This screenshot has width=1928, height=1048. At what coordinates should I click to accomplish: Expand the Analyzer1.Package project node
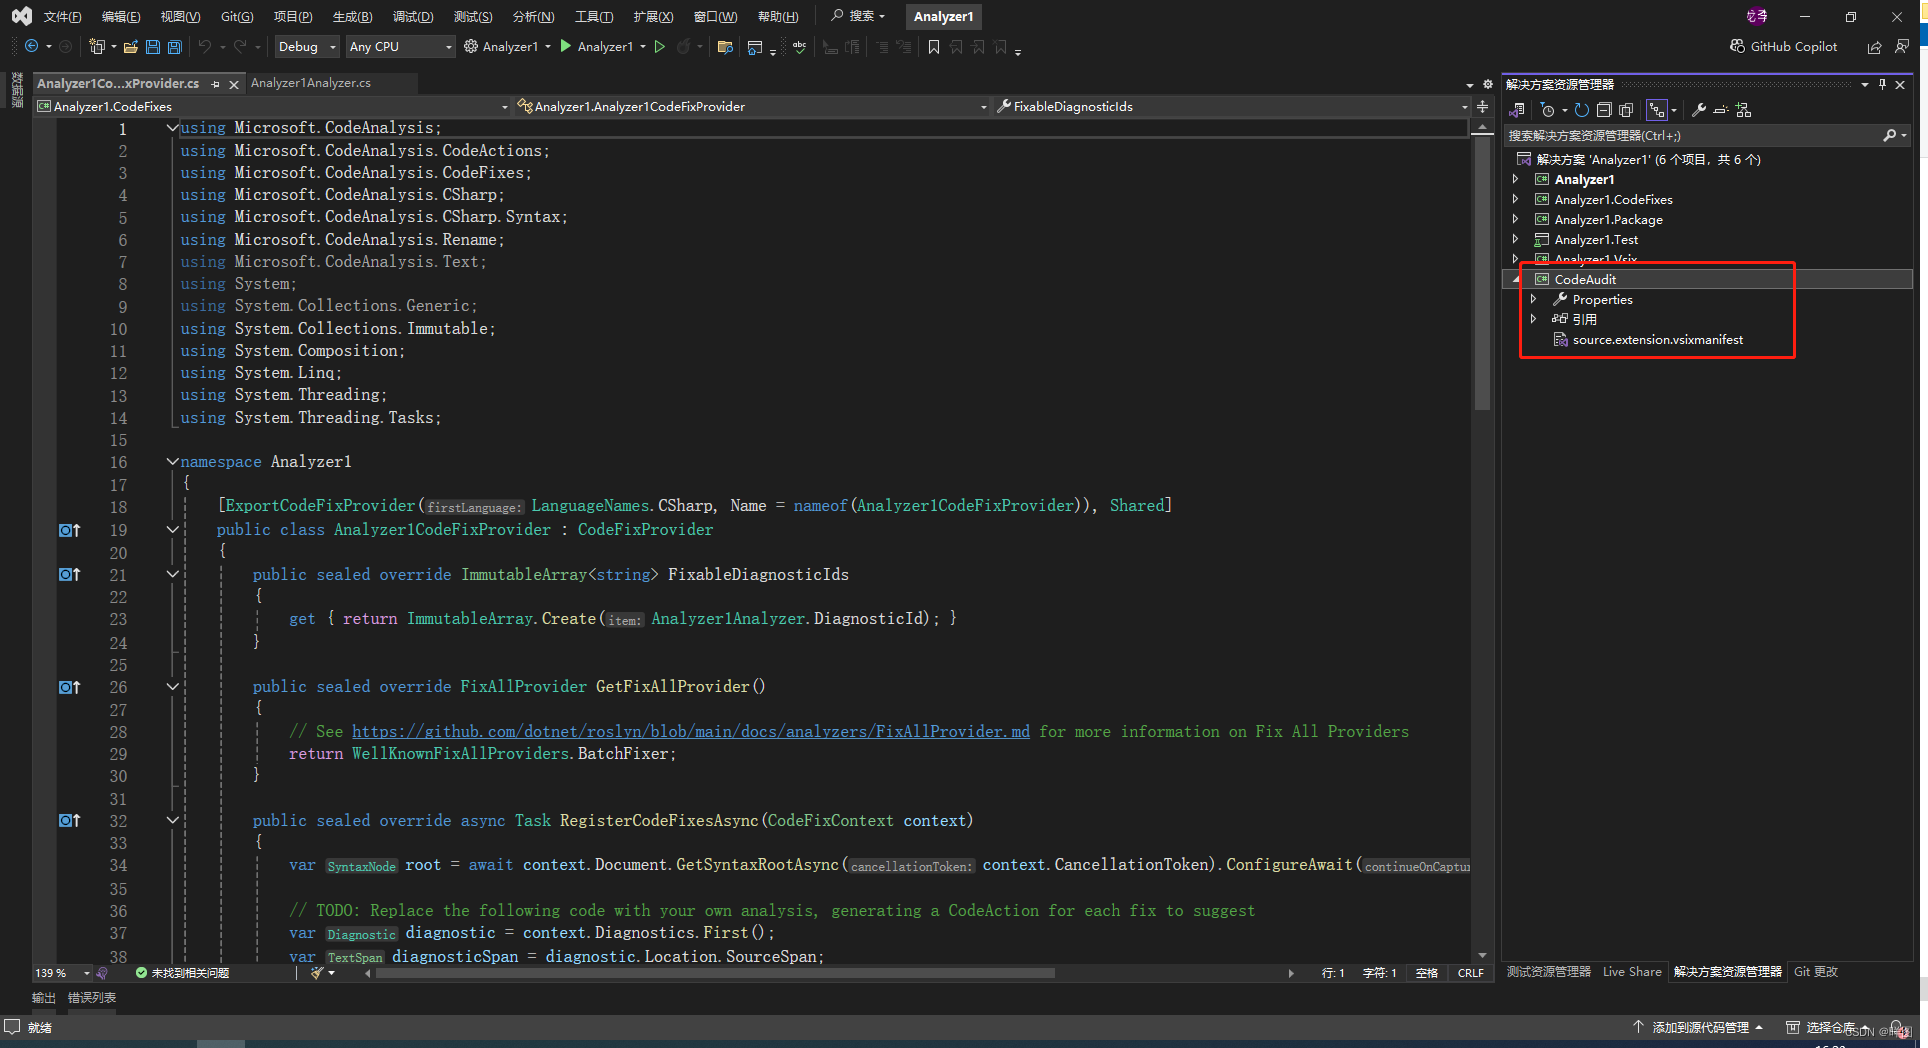point(1516,219)
